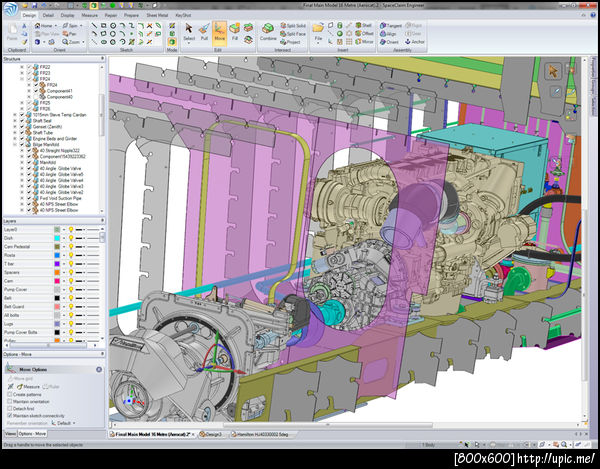This screenshot has width=600, height=469.
Task: Pick the Line sketch tool
Action: (x=94, y=26)
